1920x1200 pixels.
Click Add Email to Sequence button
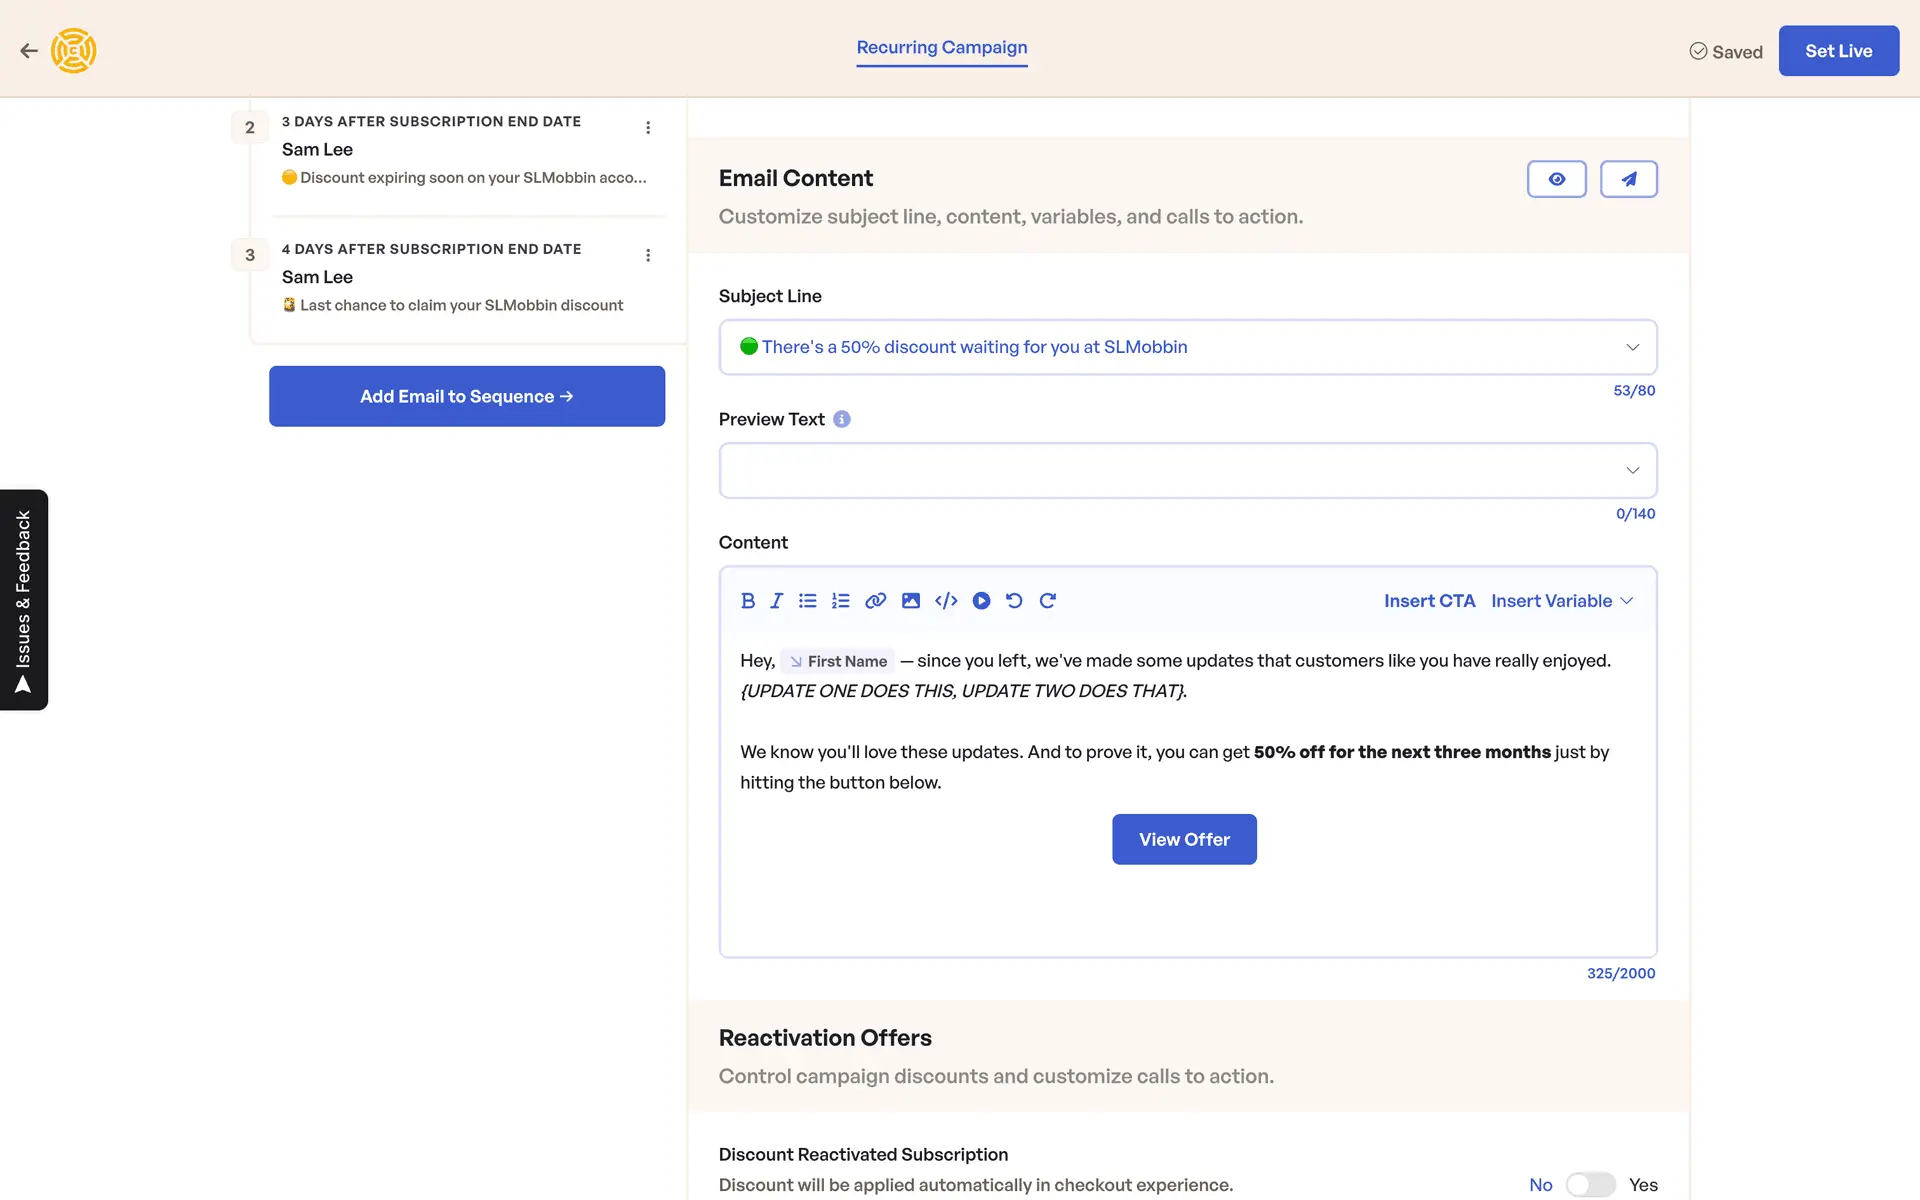pos(466,396)
